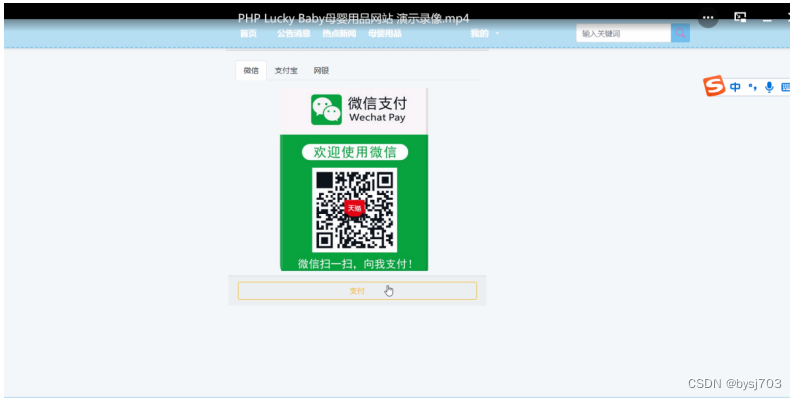Screen dimensions: 797x400
Task: Switch to the 支付宝 payment tab
Action: [286, 71]
